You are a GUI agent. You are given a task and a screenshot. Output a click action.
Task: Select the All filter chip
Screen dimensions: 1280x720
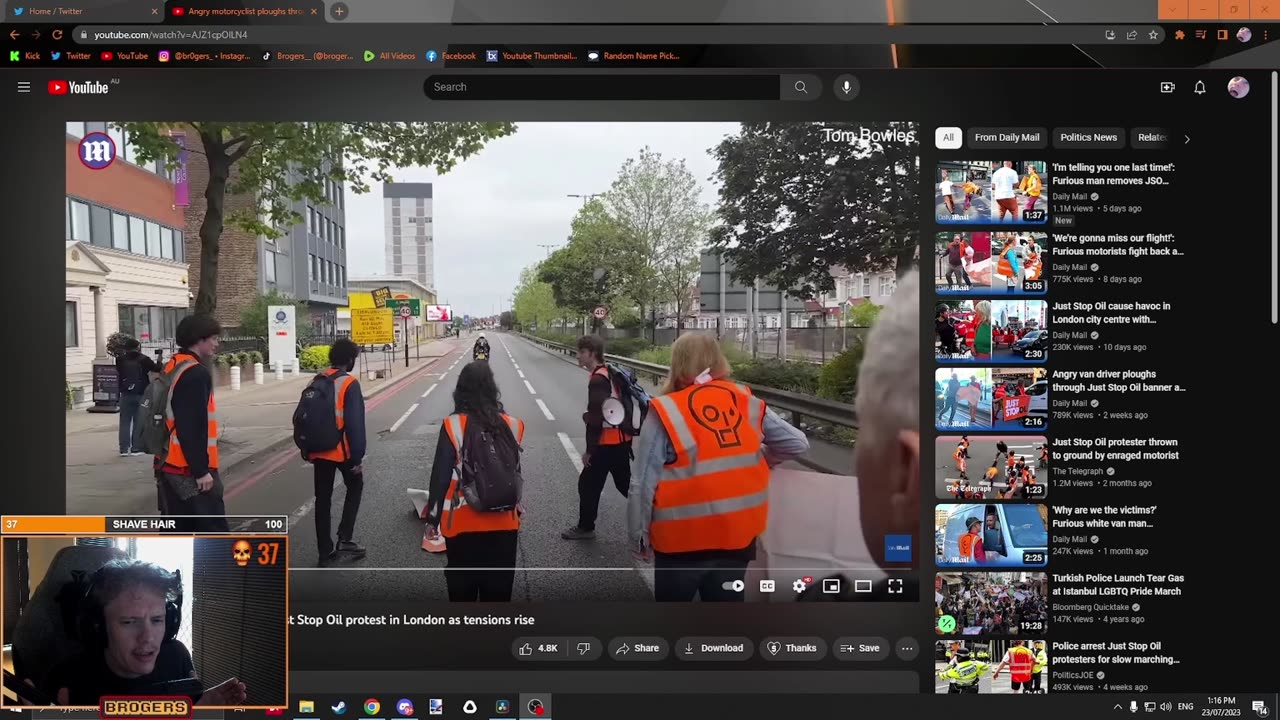tap(948, 137)
